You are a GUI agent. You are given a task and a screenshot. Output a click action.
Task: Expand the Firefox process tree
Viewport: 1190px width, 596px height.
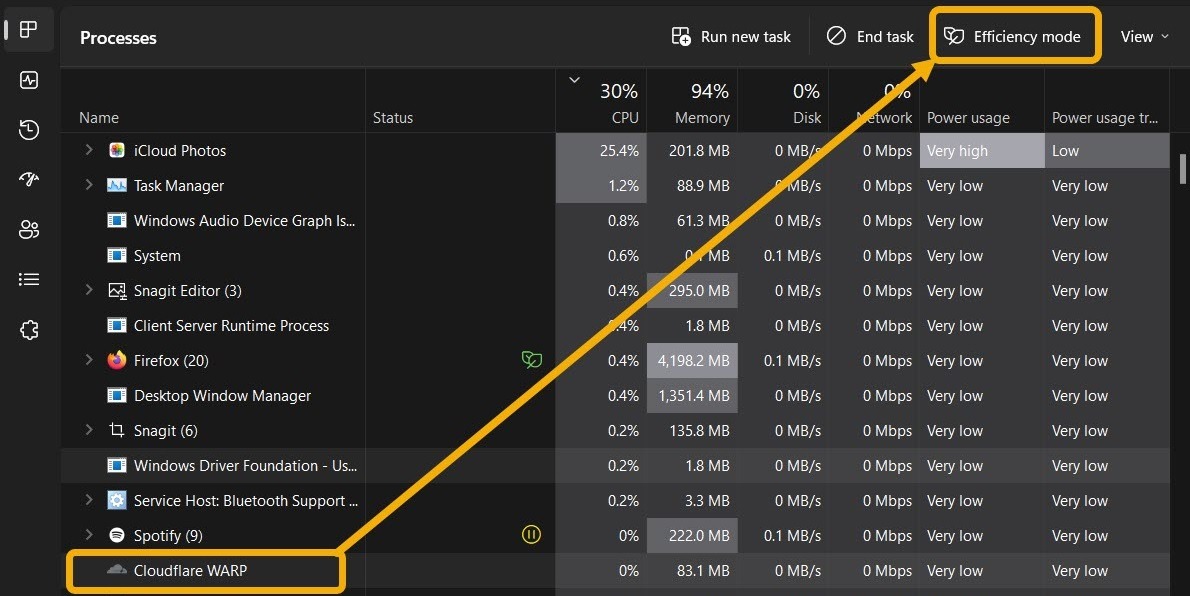(88, 360)
